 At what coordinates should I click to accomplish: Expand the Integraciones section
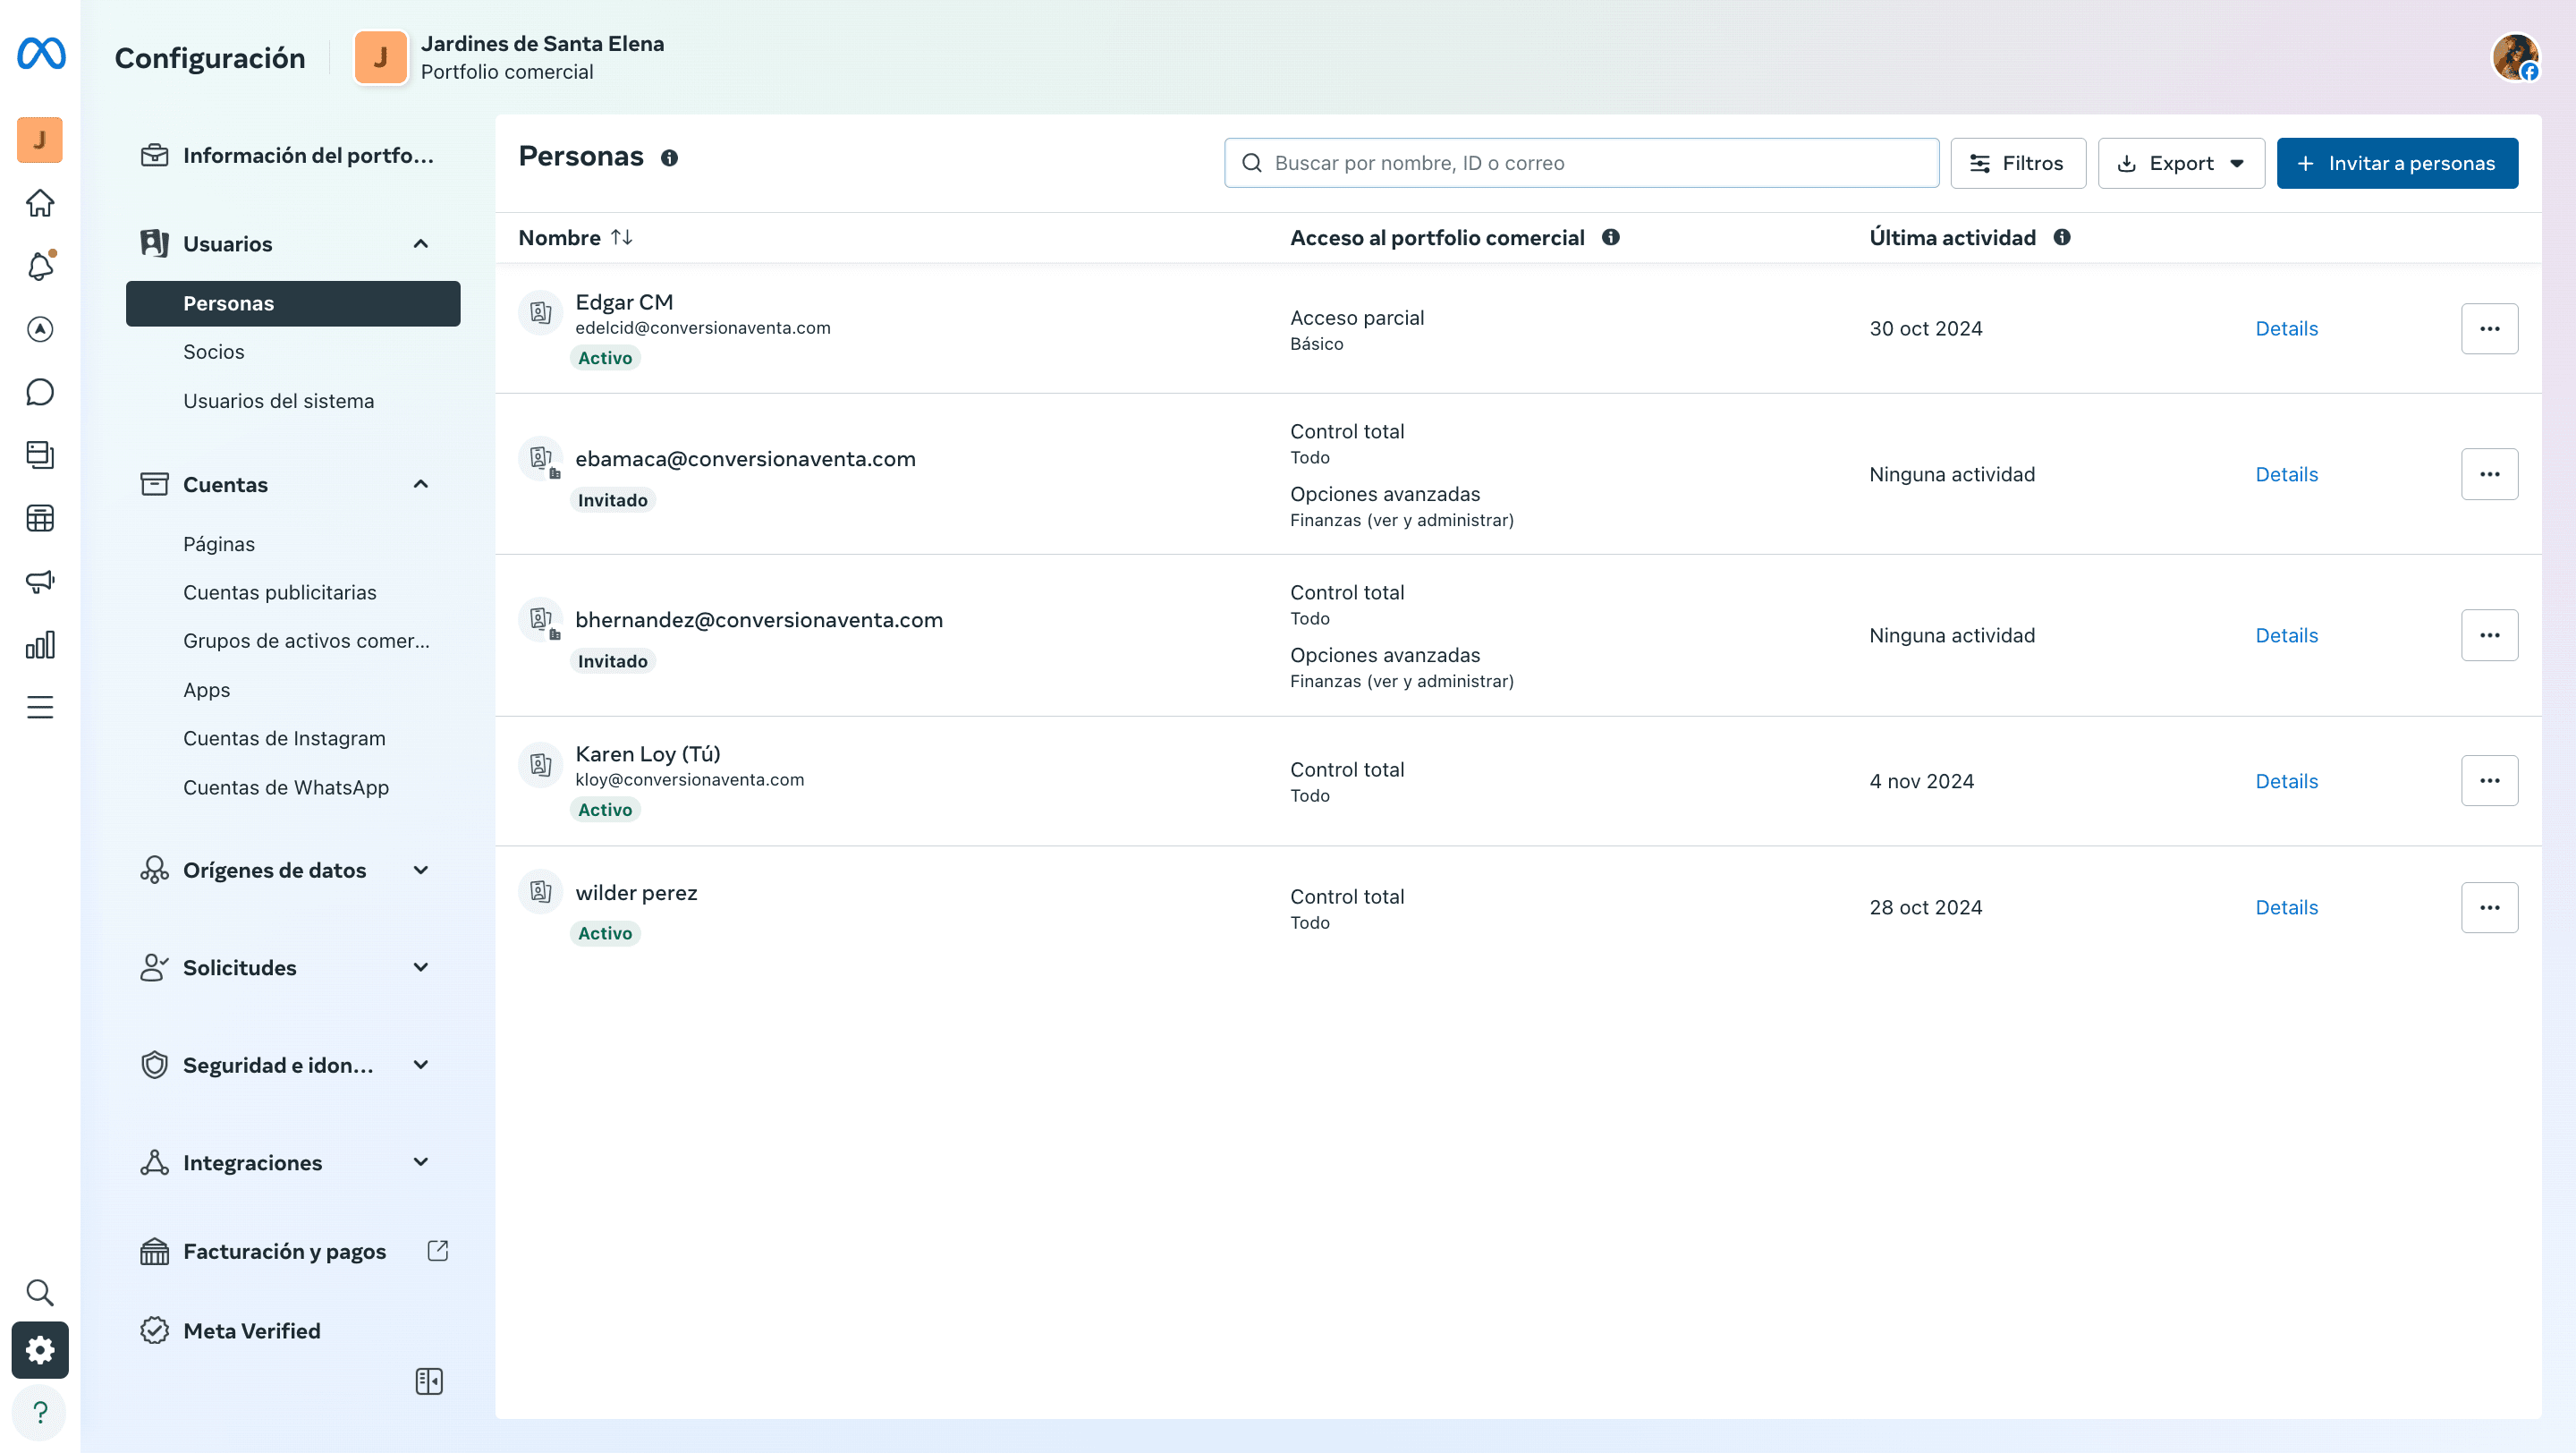point(421,1162)
